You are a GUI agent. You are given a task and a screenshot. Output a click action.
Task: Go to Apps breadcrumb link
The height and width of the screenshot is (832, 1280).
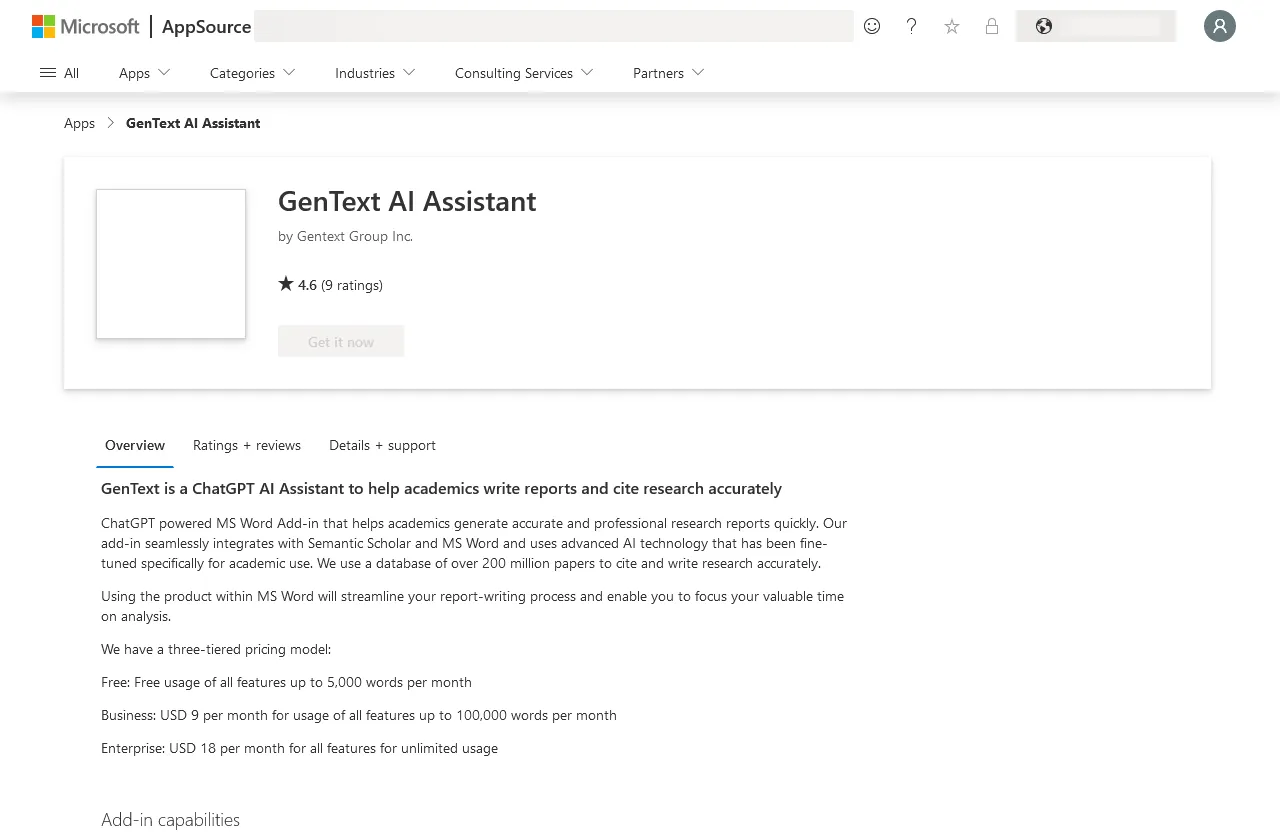pyautogui.click(x=79, y=123)
